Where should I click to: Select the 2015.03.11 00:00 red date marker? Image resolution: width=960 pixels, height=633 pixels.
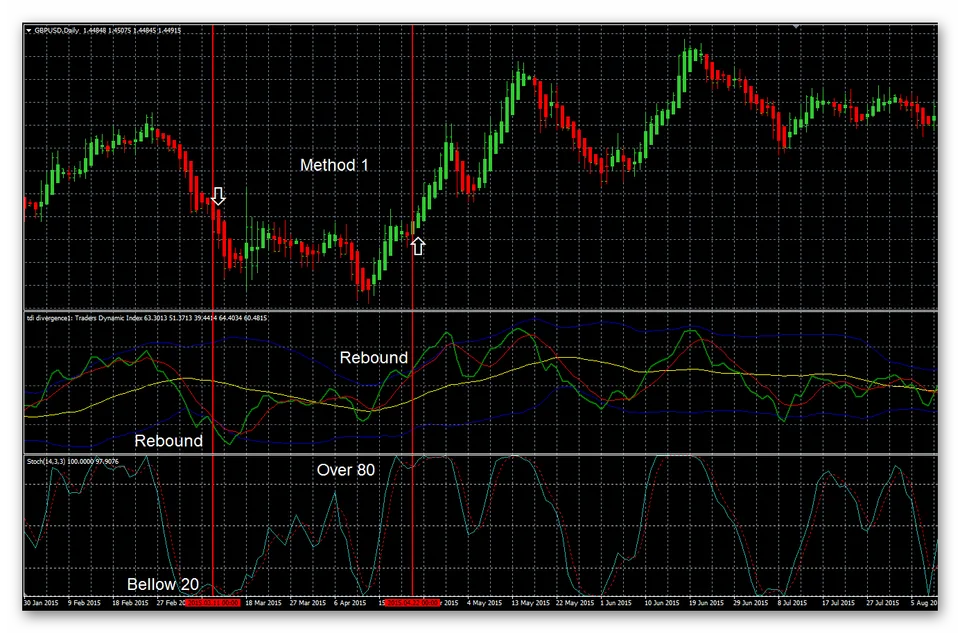click(213, 603)
